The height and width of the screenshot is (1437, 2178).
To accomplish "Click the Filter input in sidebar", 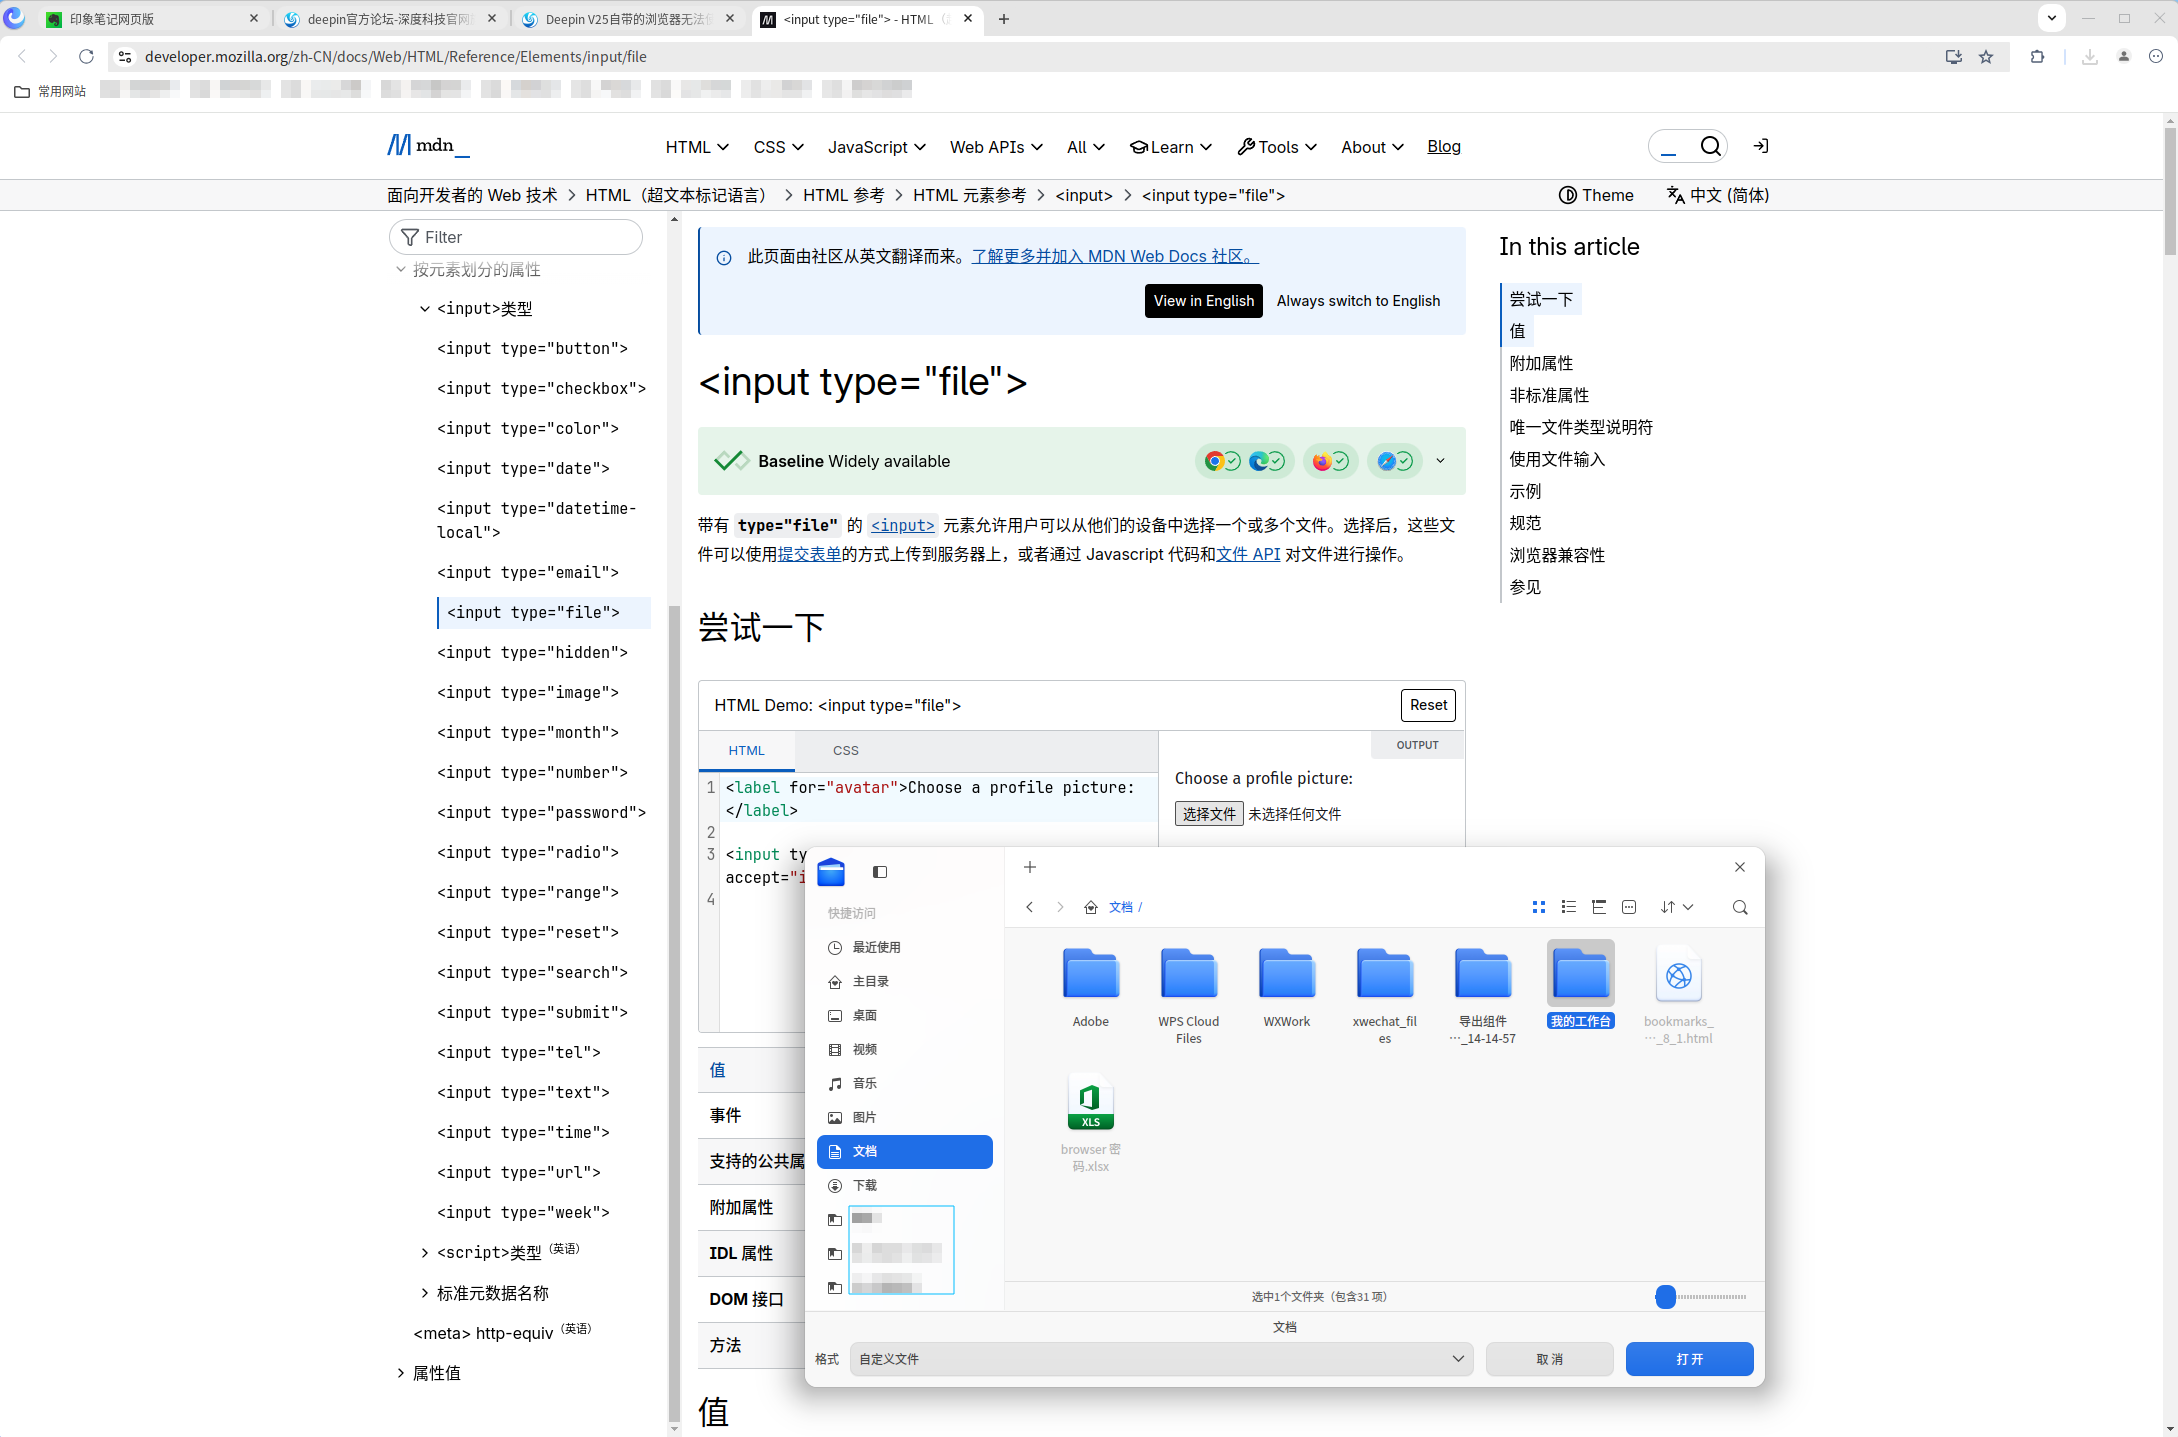I will (515, 237).
